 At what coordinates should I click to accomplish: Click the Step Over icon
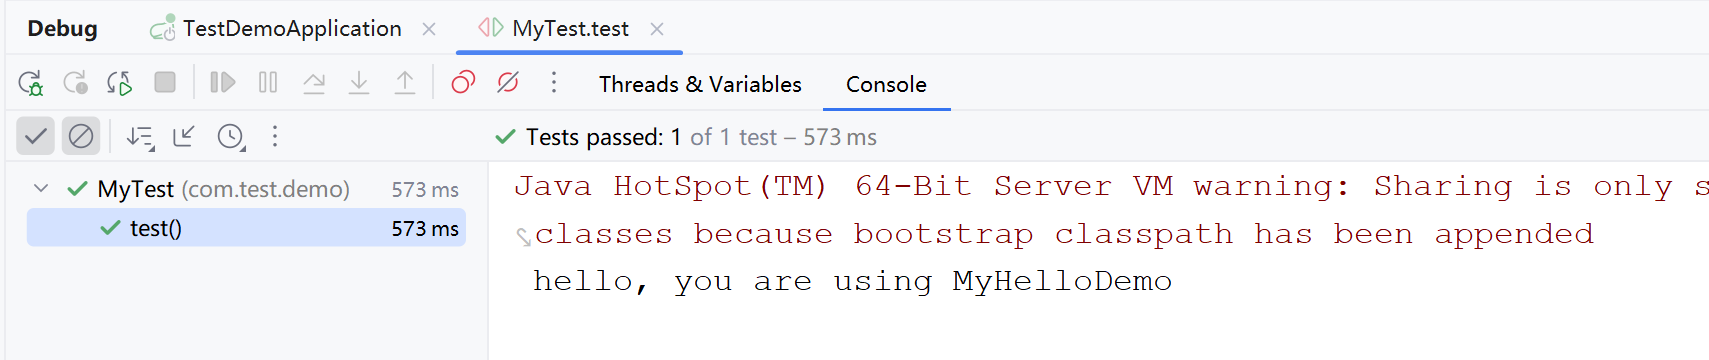pyautogui.click(x=314, y=82)
